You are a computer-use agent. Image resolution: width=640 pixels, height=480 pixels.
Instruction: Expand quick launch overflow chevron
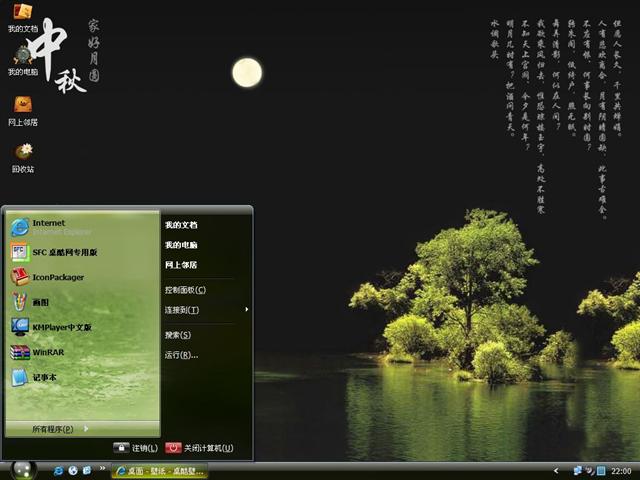102,468
